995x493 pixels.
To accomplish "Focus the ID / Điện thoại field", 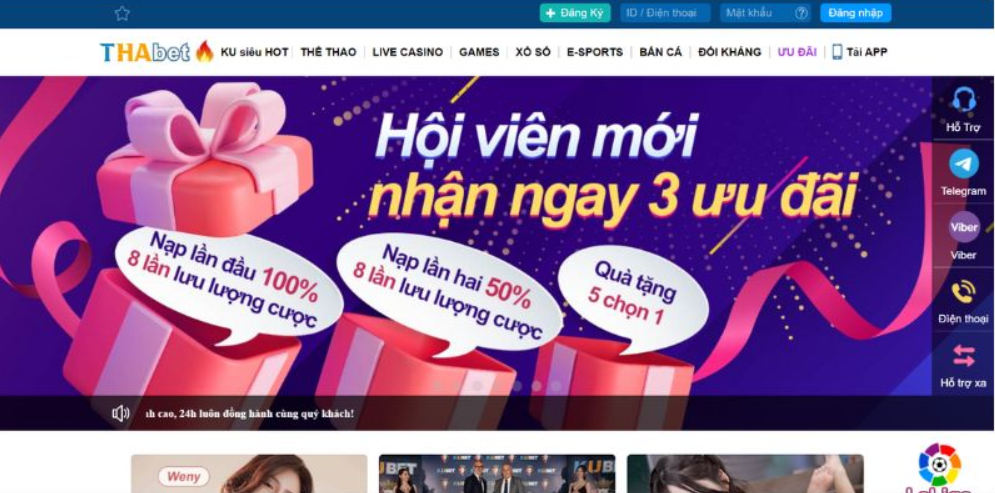I will [x=665, y=13].
